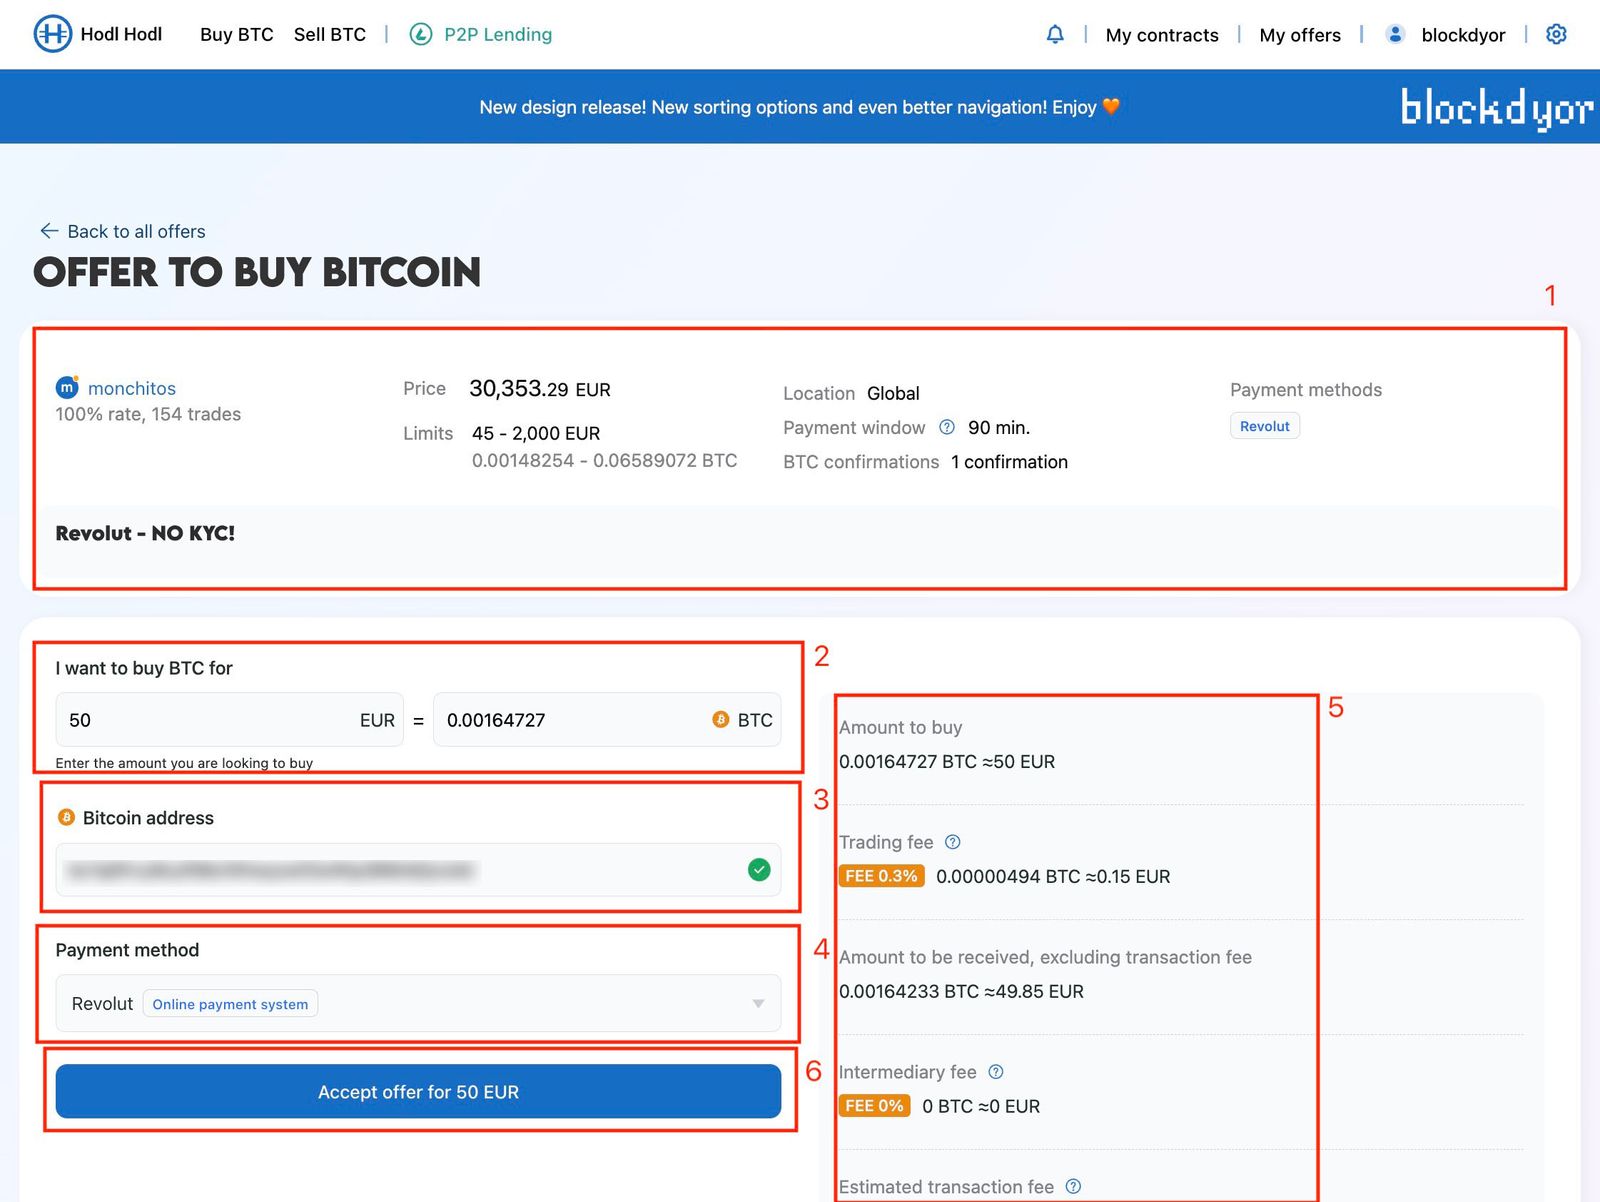Screen dimensions: 1600x1202
Task: Click the Hodl Hodl logo
Action: pyautogui.click(x=52, y=34)
